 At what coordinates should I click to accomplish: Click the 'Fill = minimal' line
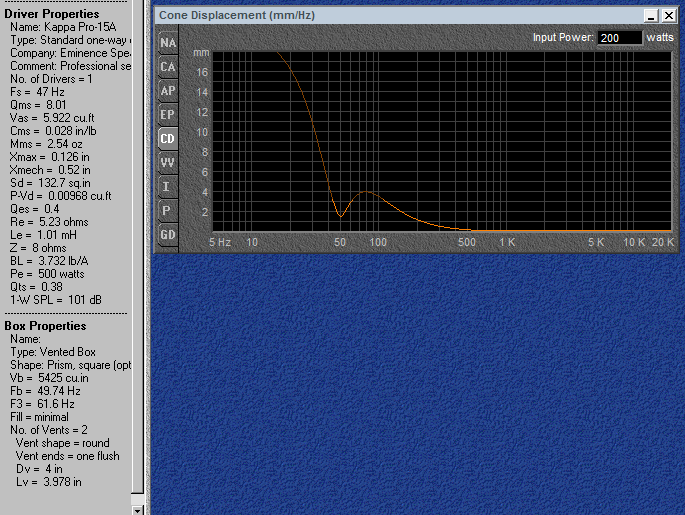pyautogui.click(x=39, y=417)
